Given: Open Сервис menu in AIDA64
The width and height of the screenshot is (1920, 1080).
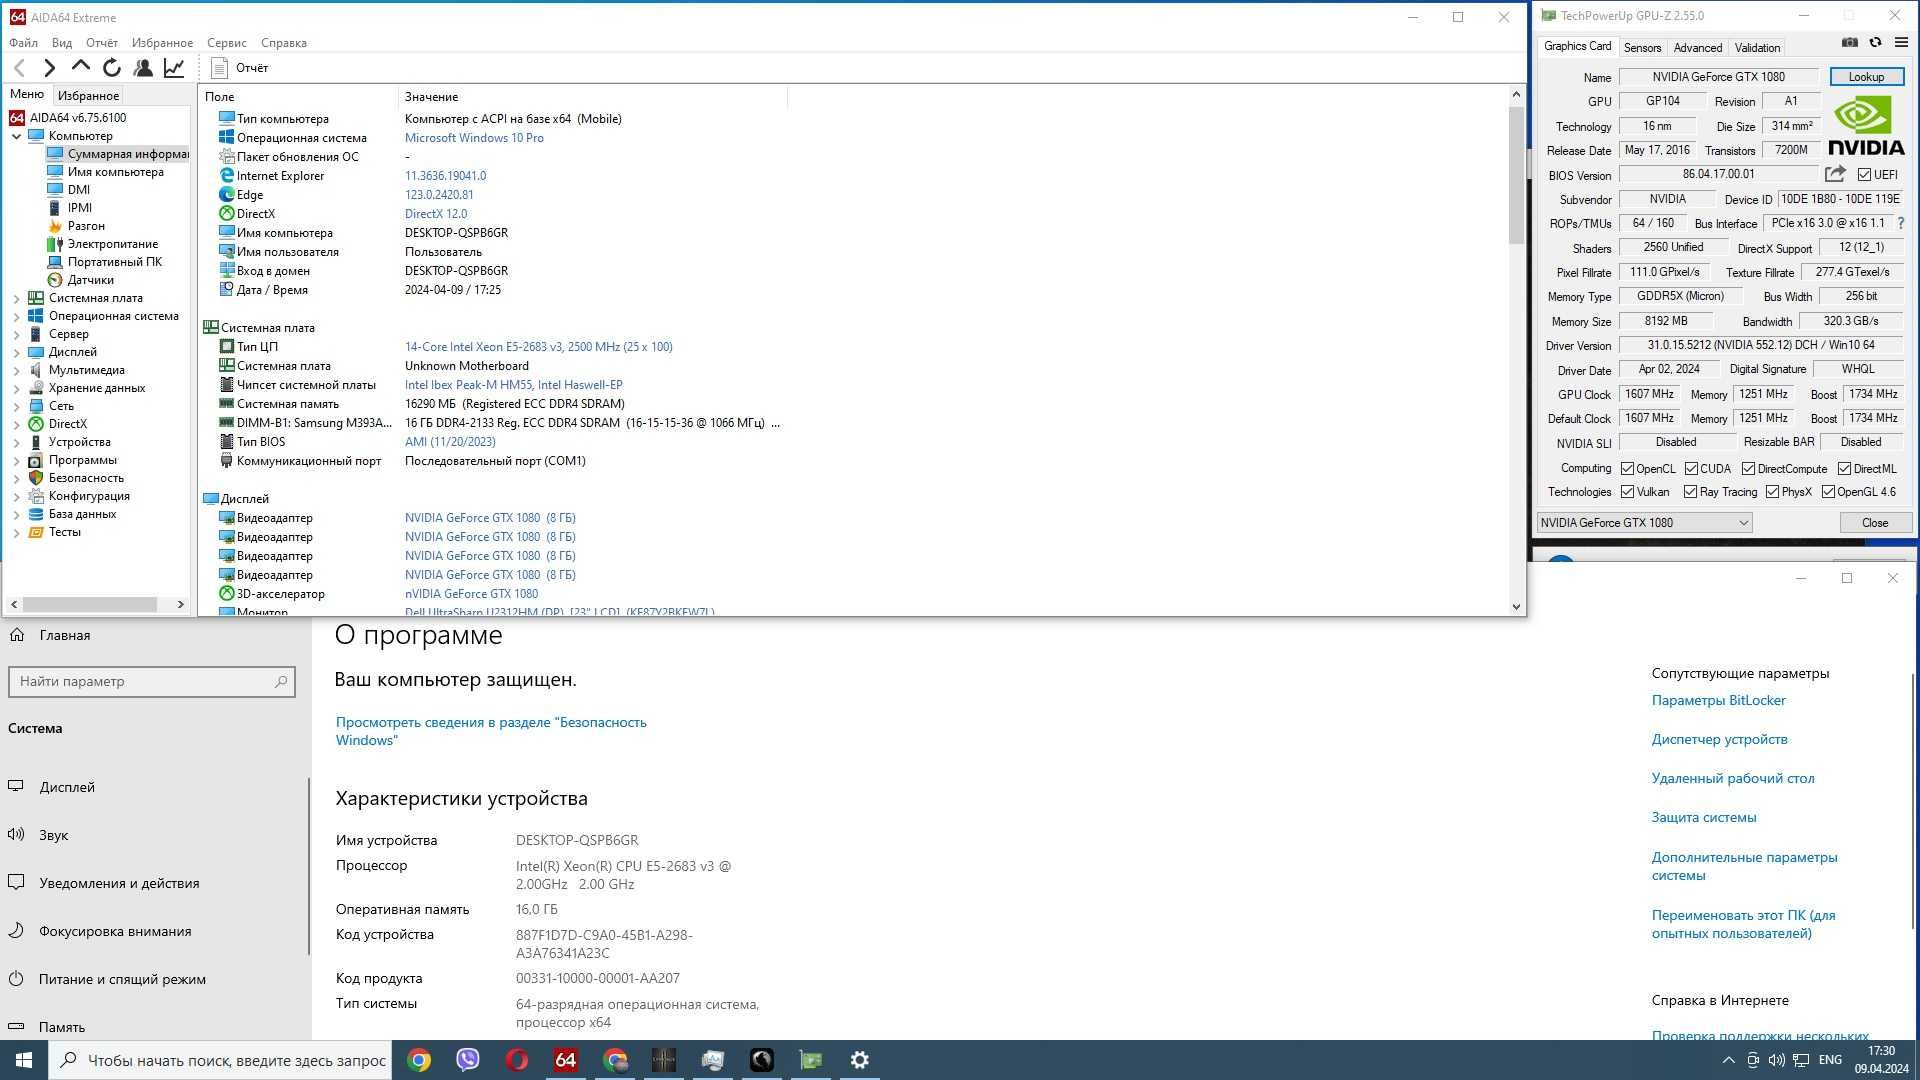Looking at the screenshot, I should (x=227, y=43).
